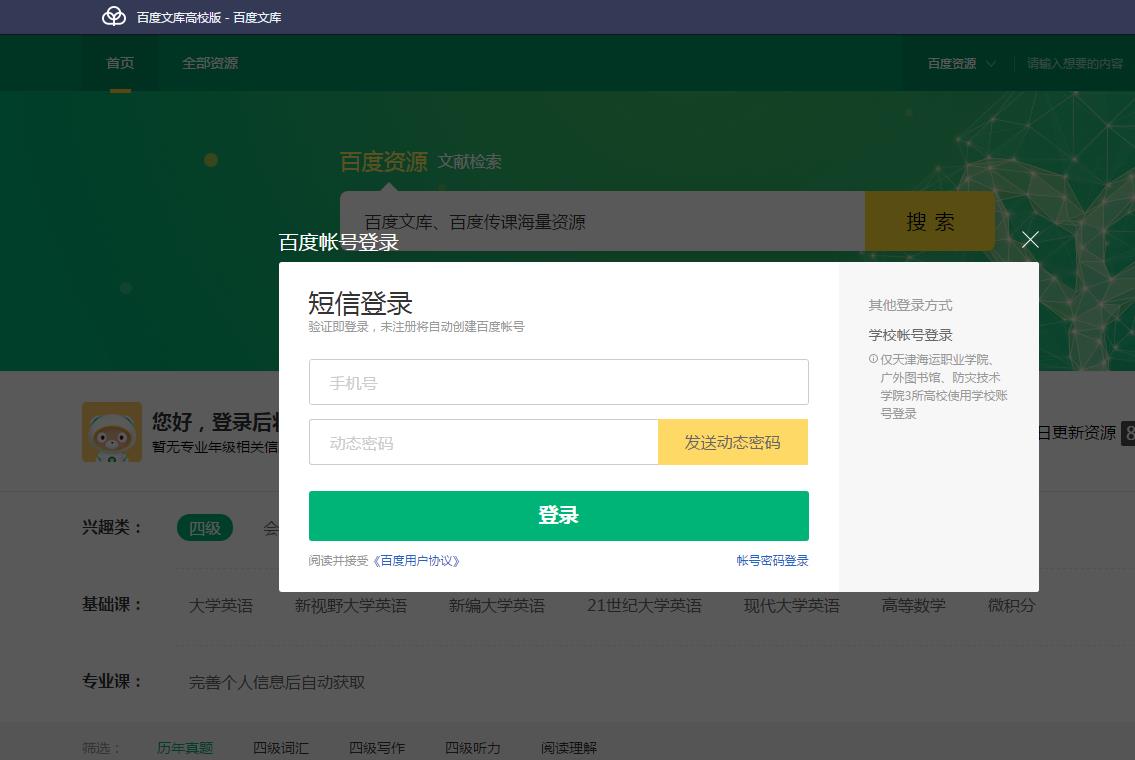Focus the 手机号 input field
1135x760 pixels.
559,382
